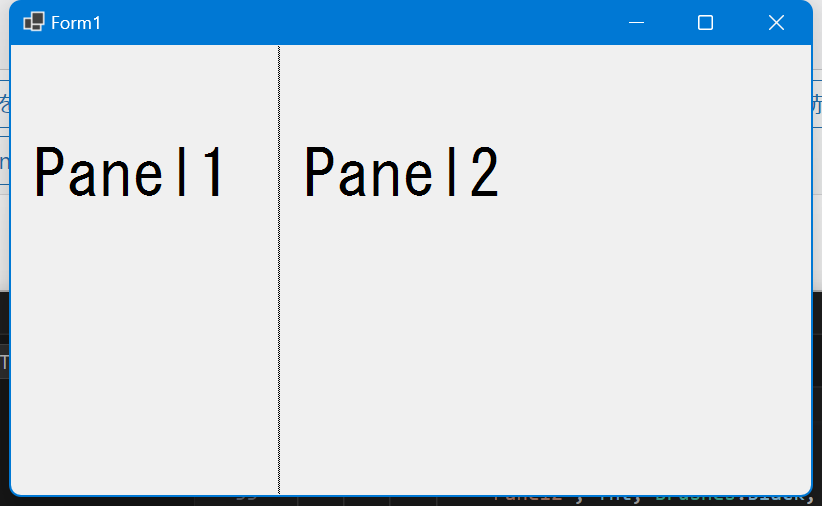
Task: Close the Form1 window
Action: pyautogui.click(x=776, y=23)
